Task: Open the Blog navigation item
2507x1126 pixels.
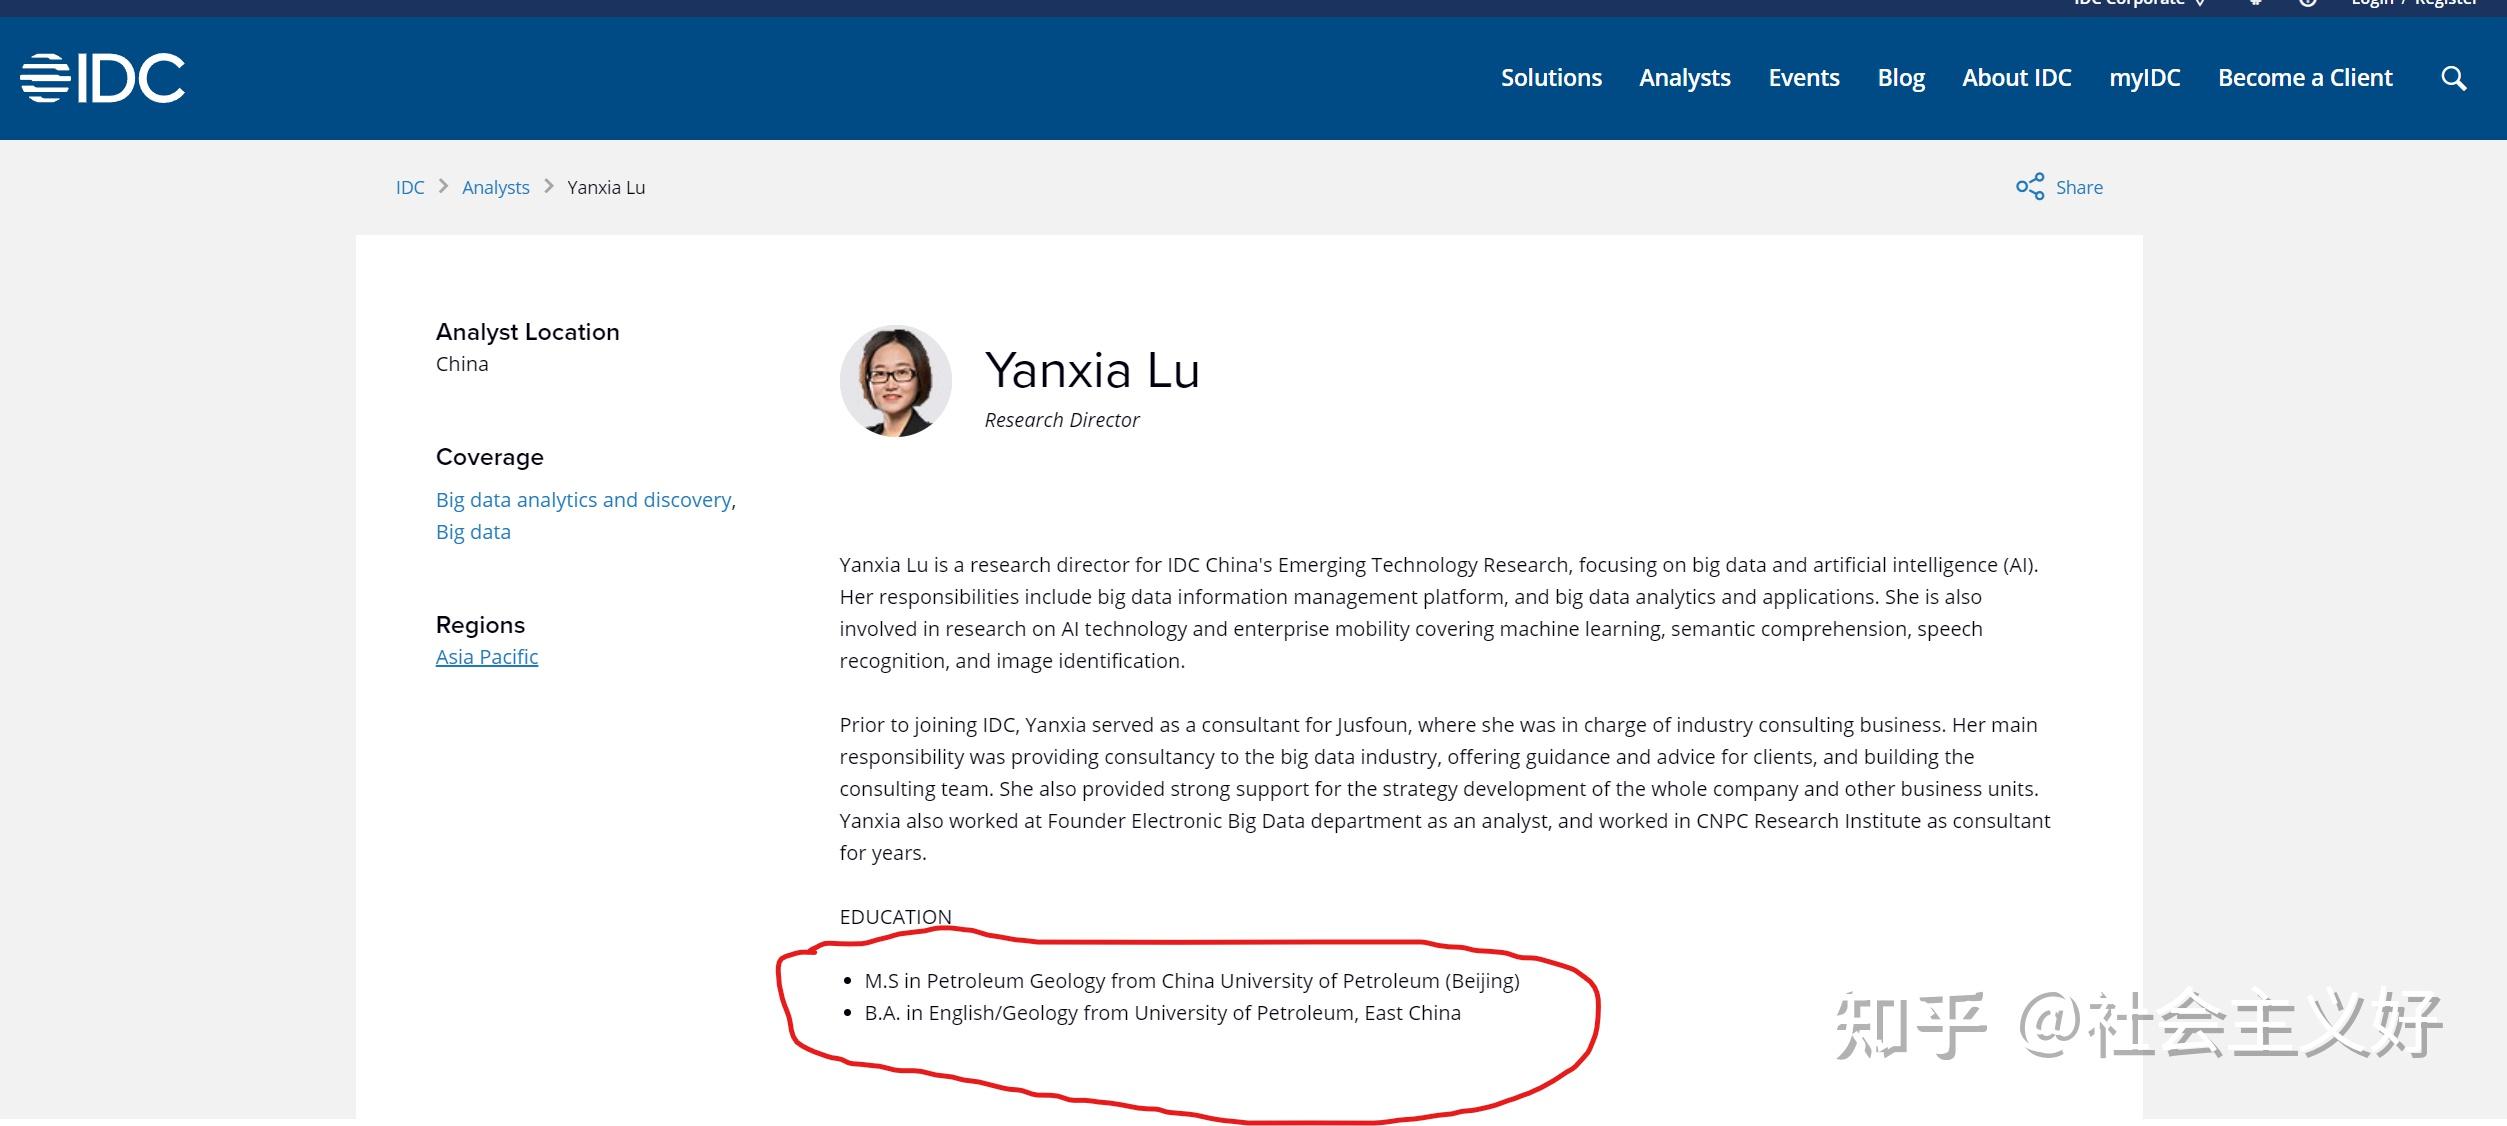Action: click(x=1901, y=78)
